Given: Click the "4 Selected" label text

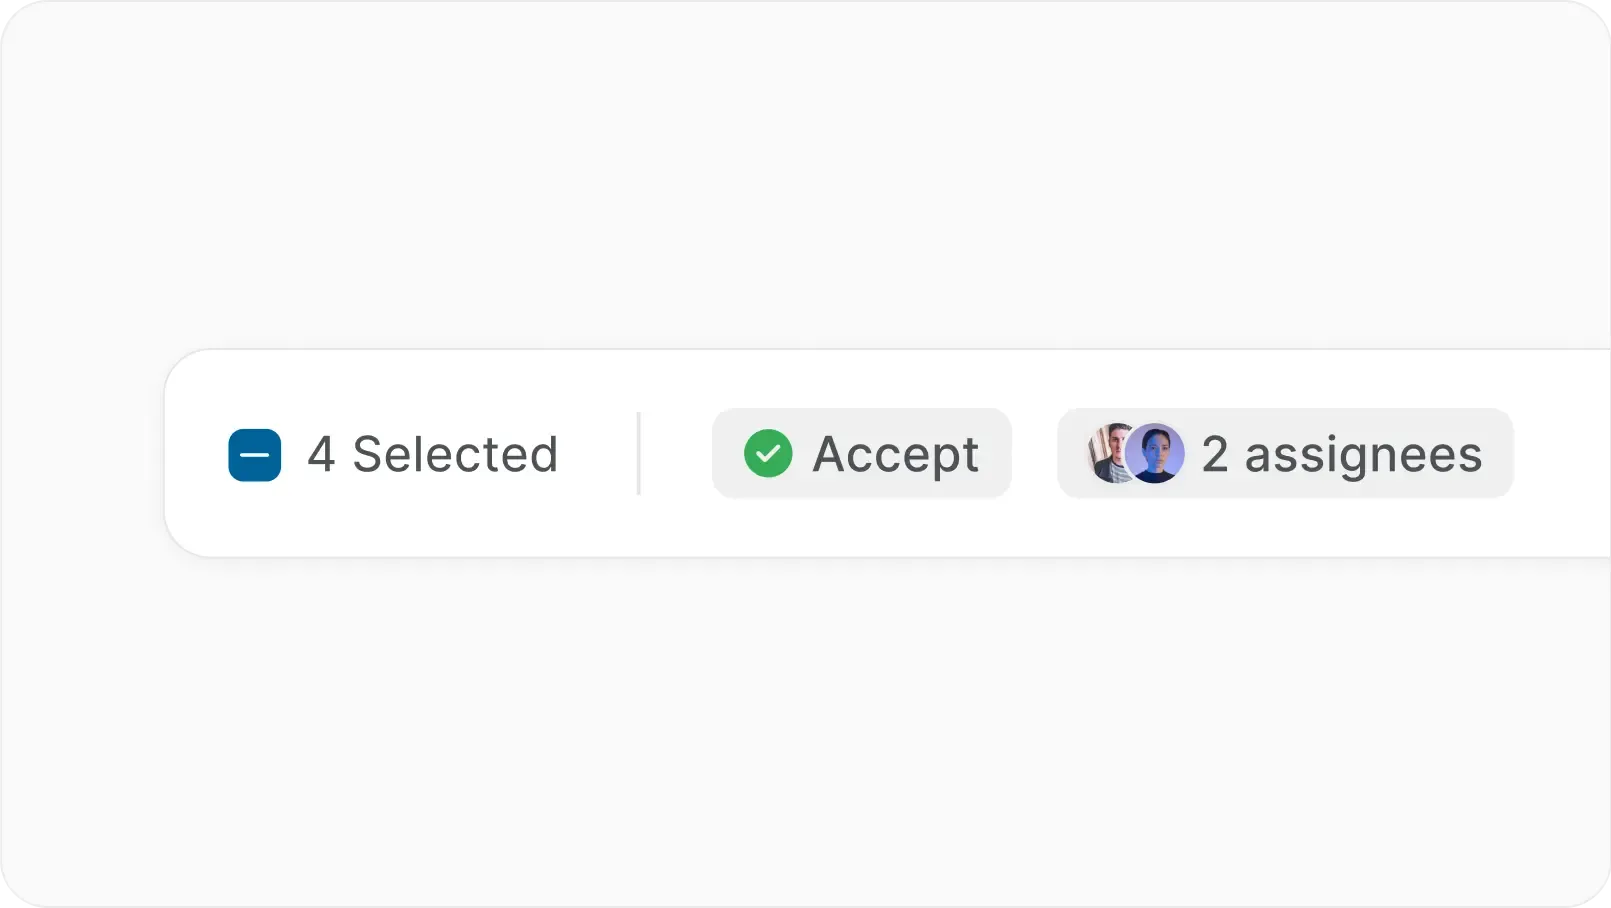Looking at the screenshot, I should (432, 454).
